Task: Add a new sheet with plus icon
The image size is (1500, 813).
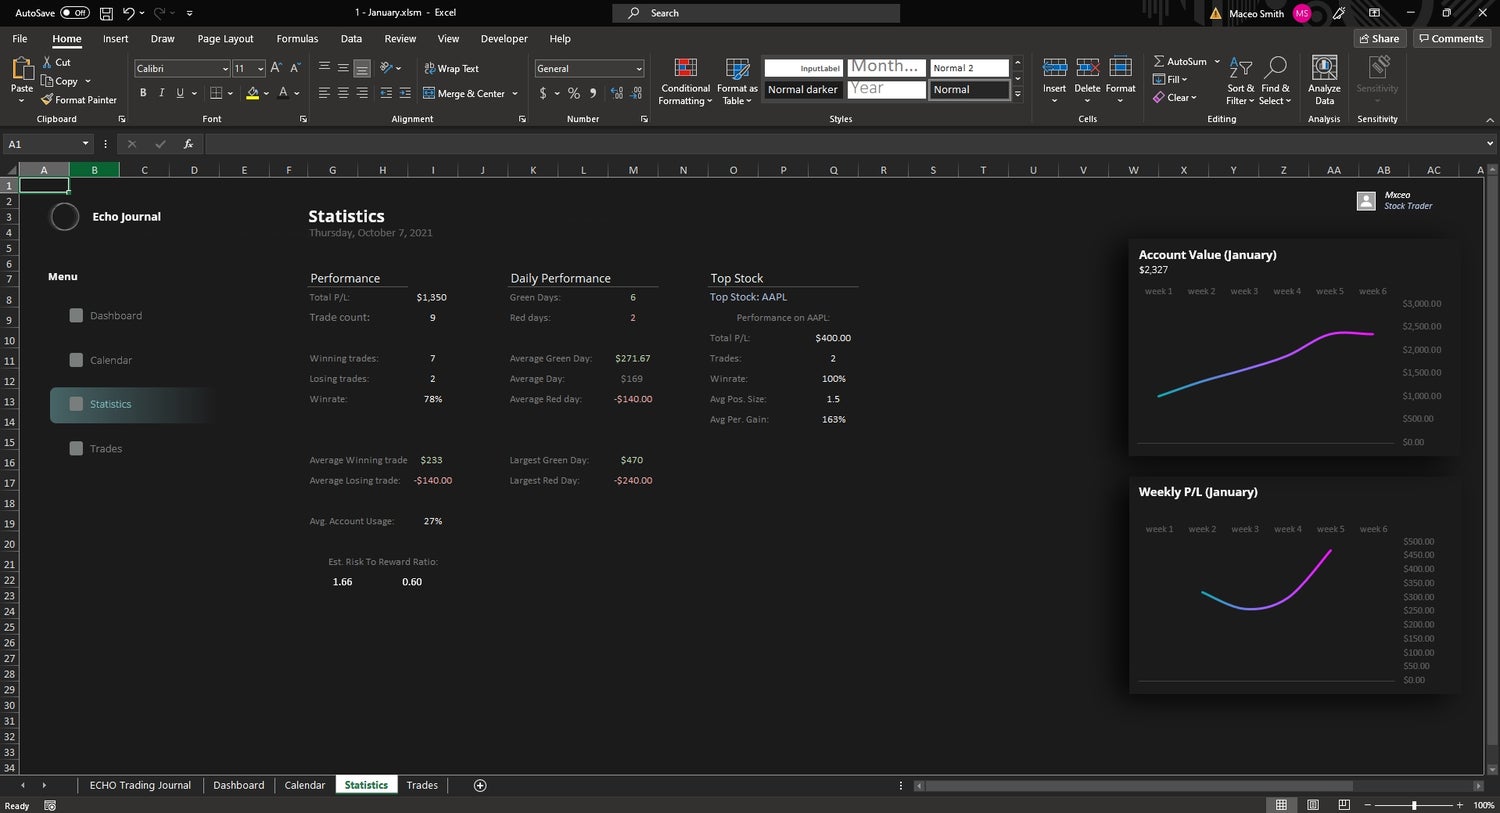Action: pyautogui.click(x=480, y=785)
